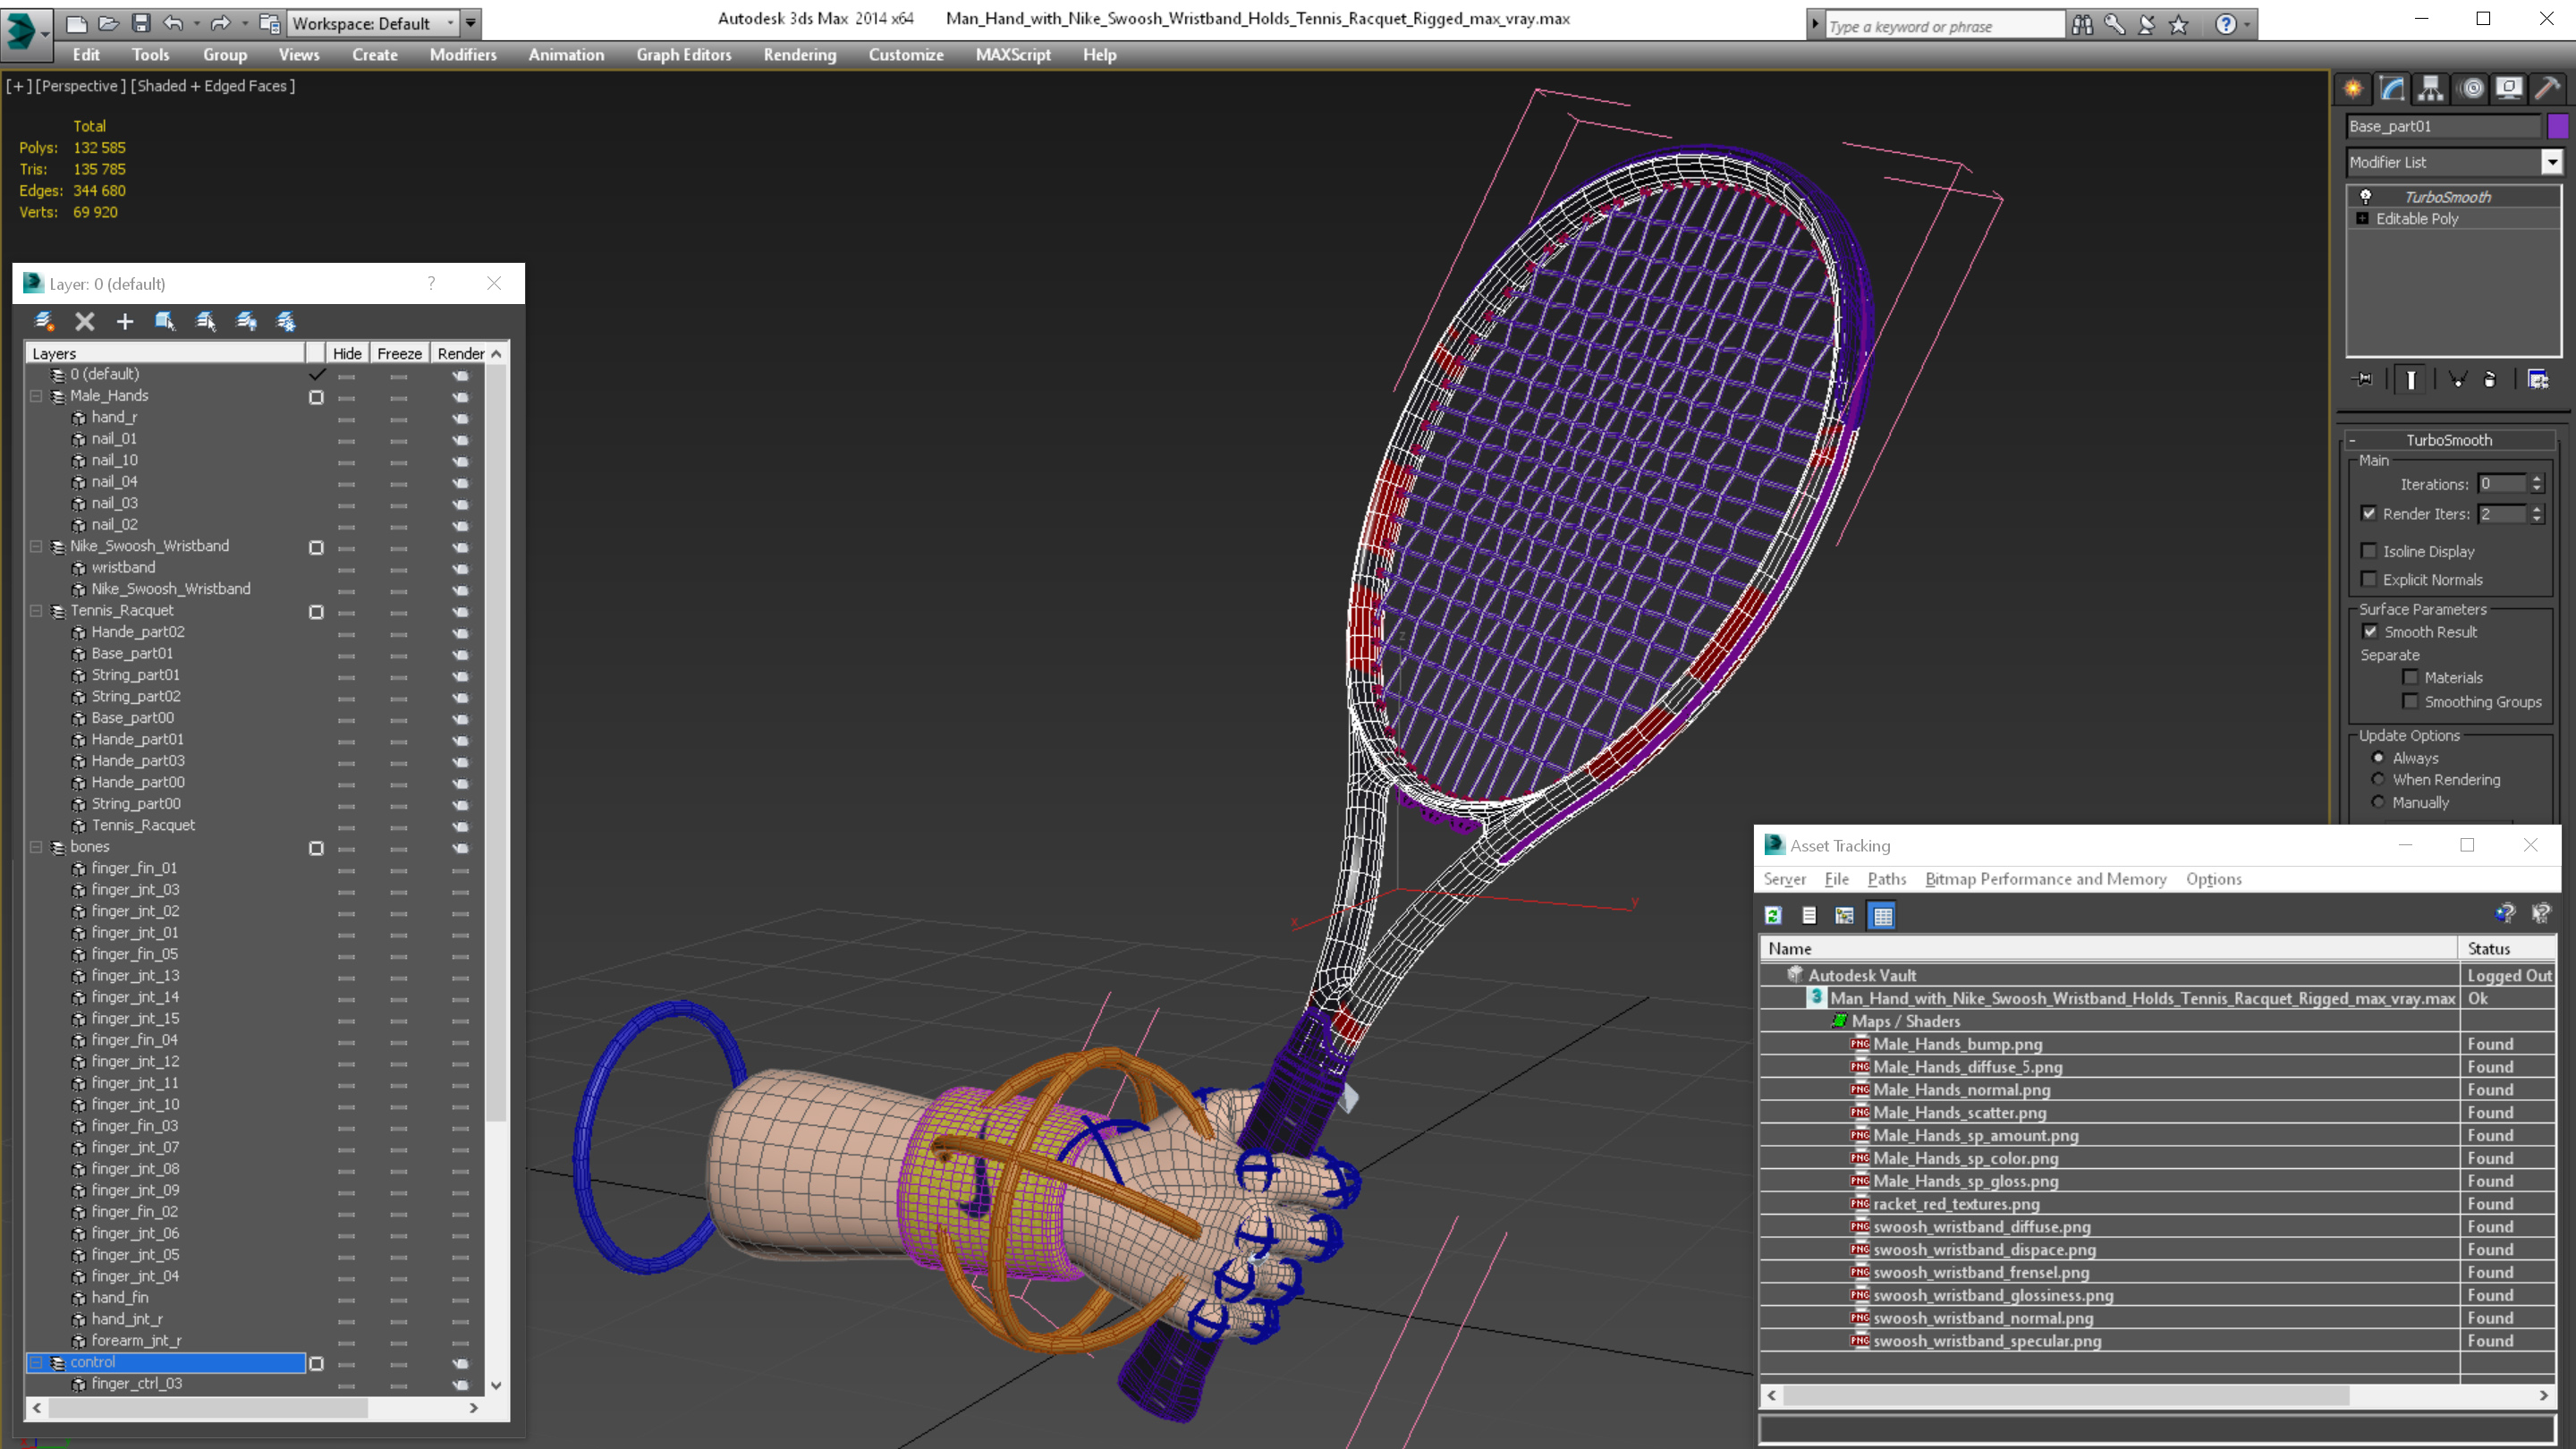The height and width of the screenshot is (1449, 2576).
Task: Uncheck the Smooth Result checkbox
Action: coord(2369,631)
